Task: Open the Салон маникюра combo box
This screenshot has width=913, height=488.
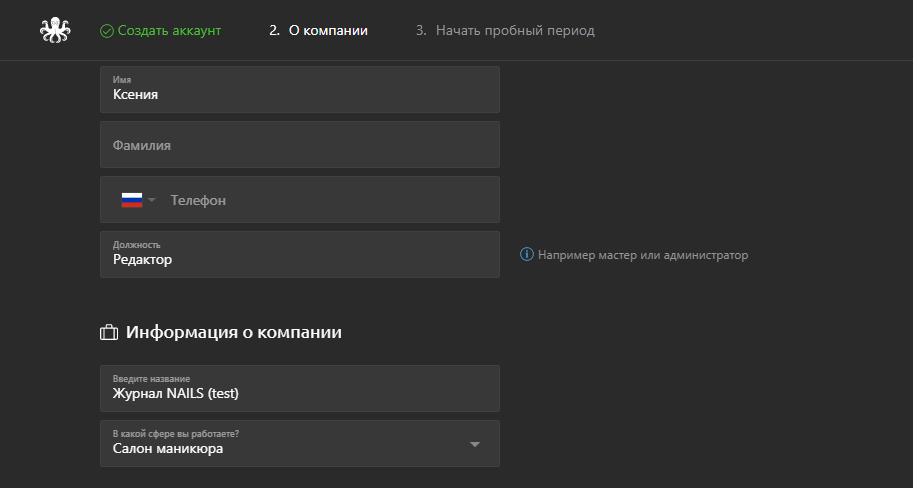Action: pyautogui.click(x=300, y=443)
